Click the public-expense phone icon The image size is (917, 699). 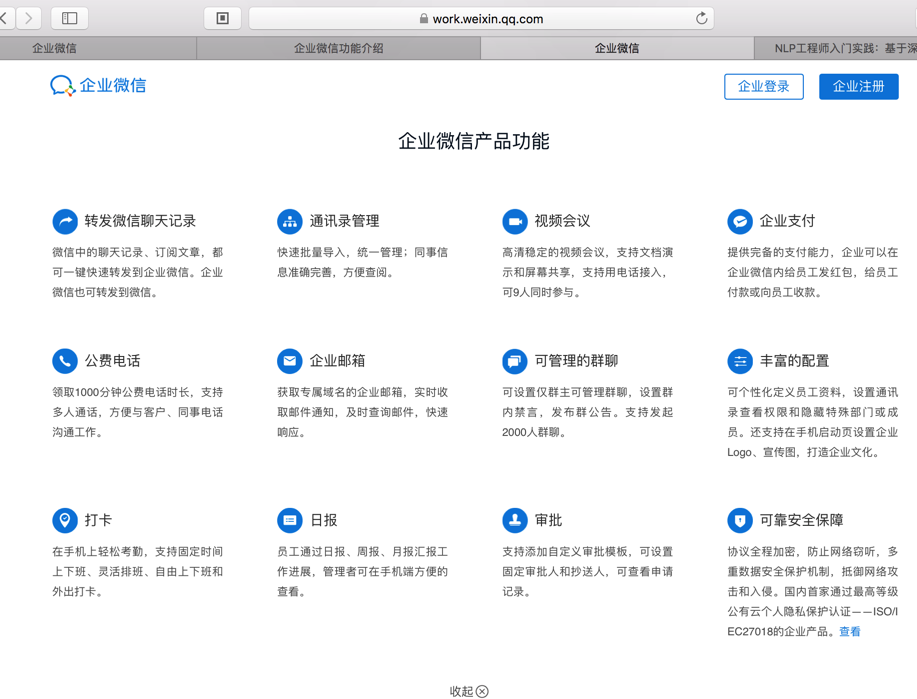[65, 361]
